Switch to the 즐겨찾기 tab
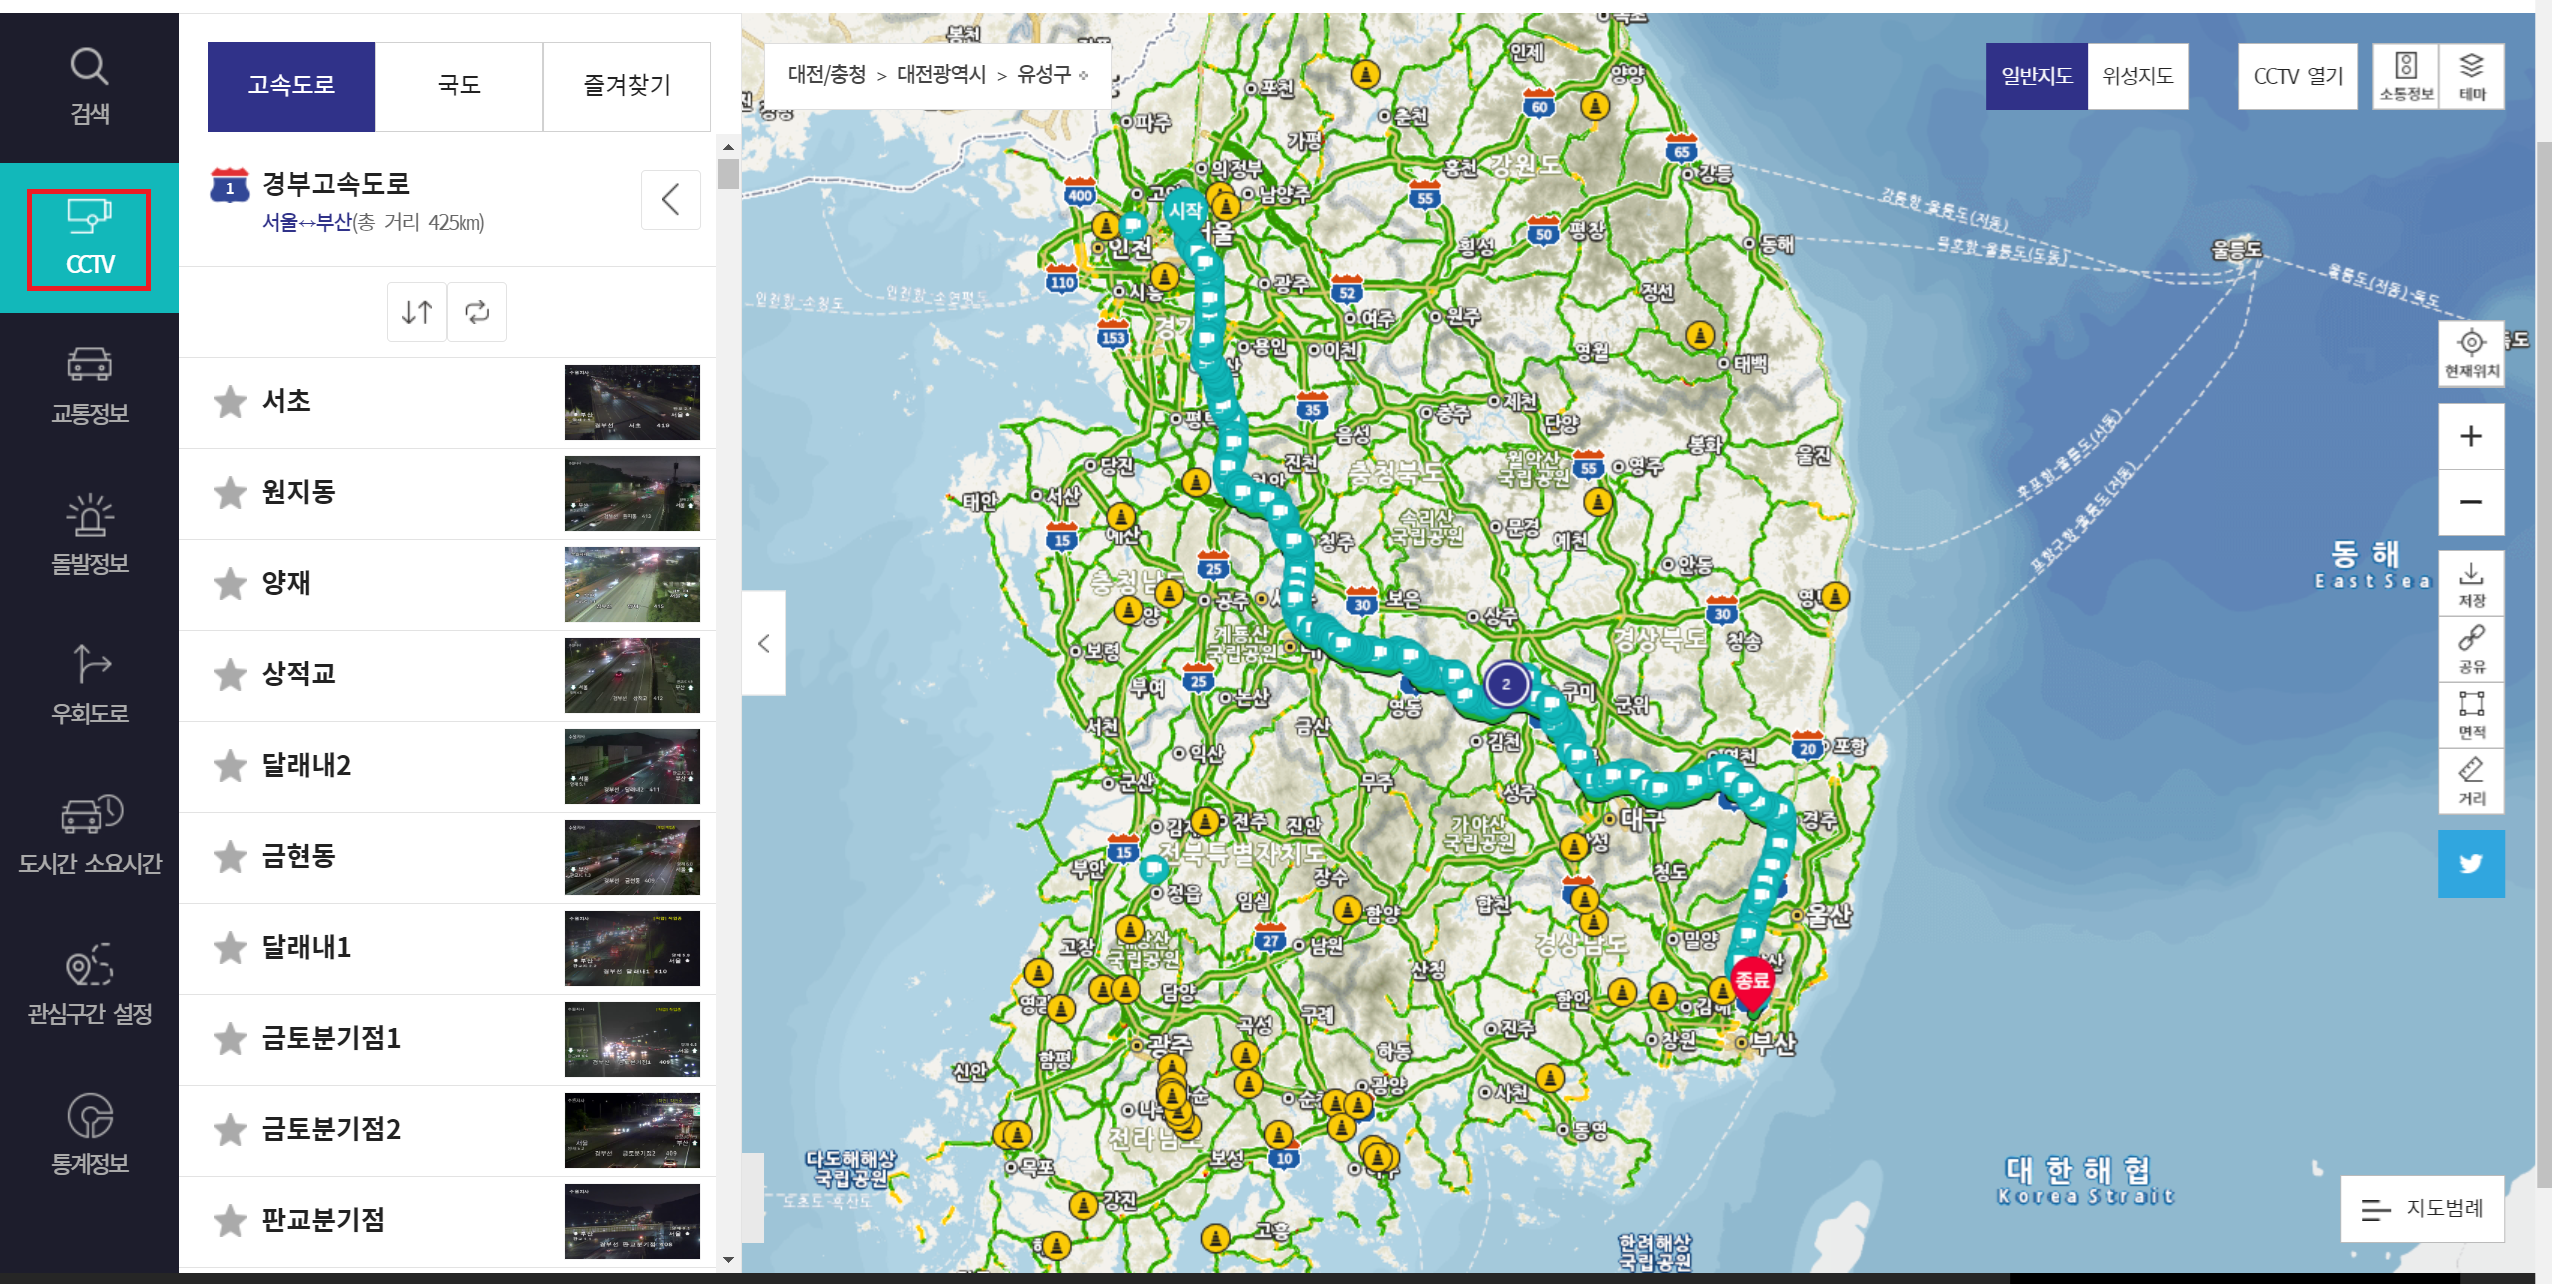 (x=627, y=86)
